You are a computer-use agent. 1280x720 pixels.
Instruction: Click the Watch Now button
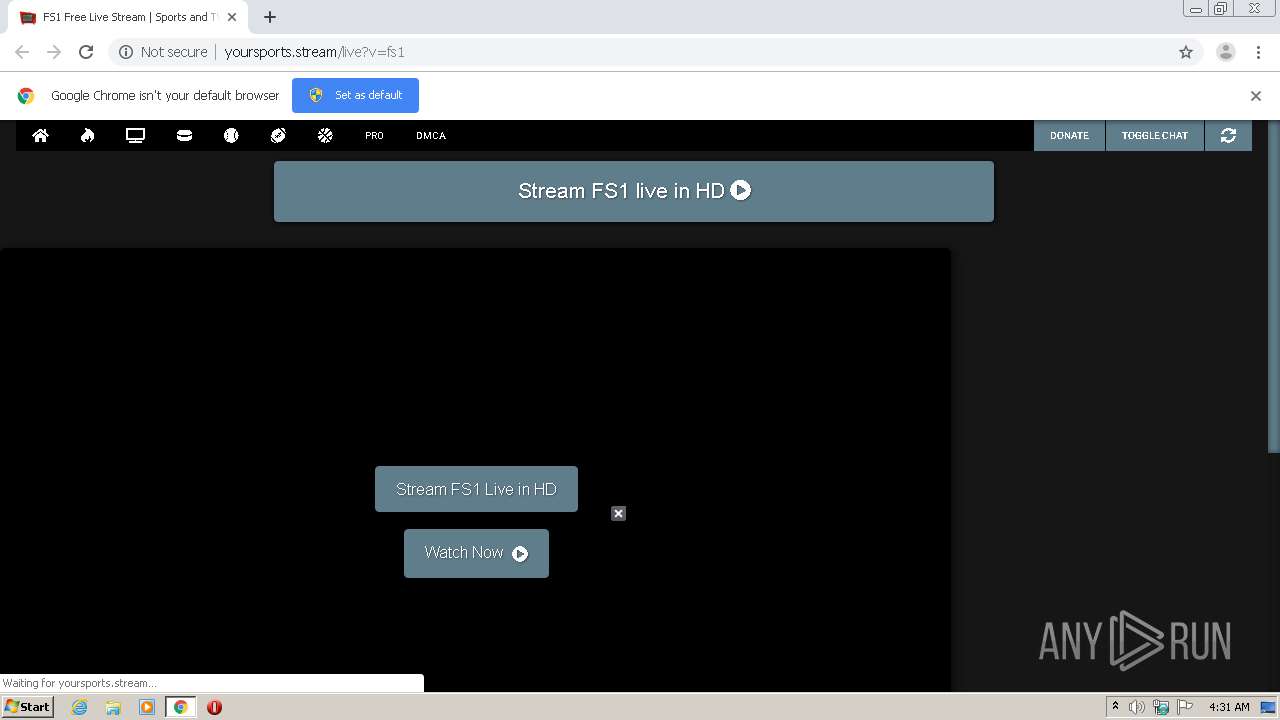(476, 553)
